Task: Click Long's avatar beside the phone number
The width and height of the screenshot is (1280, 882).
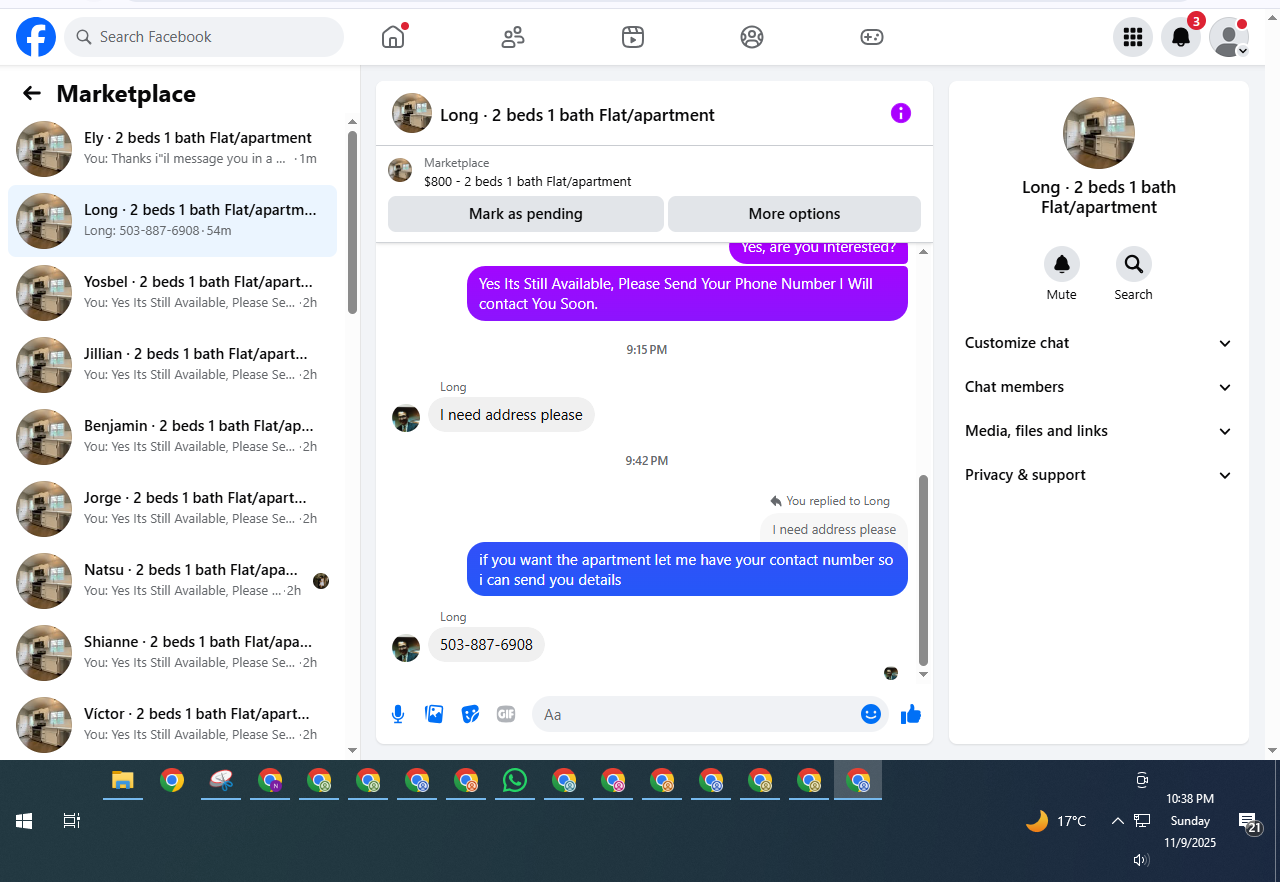Action: pyautogui.click(x=406, y=647)
